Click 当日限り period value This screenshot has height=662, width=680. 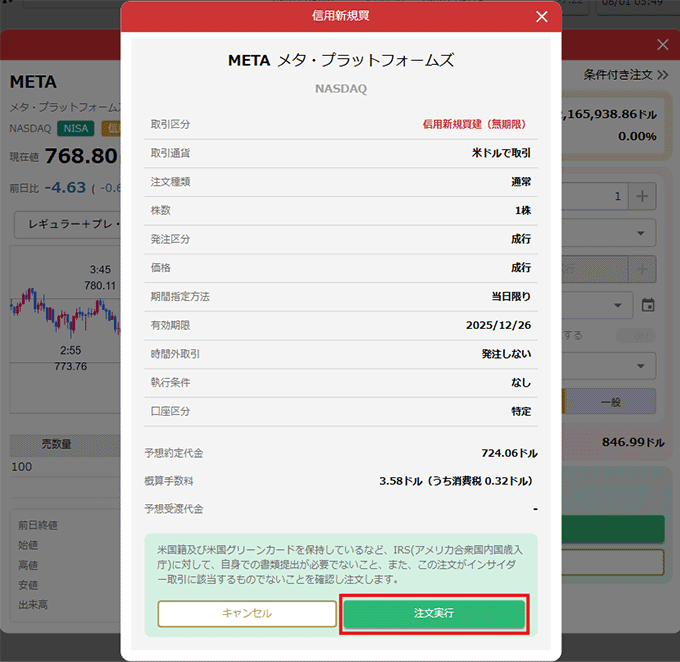coord(511,296)
